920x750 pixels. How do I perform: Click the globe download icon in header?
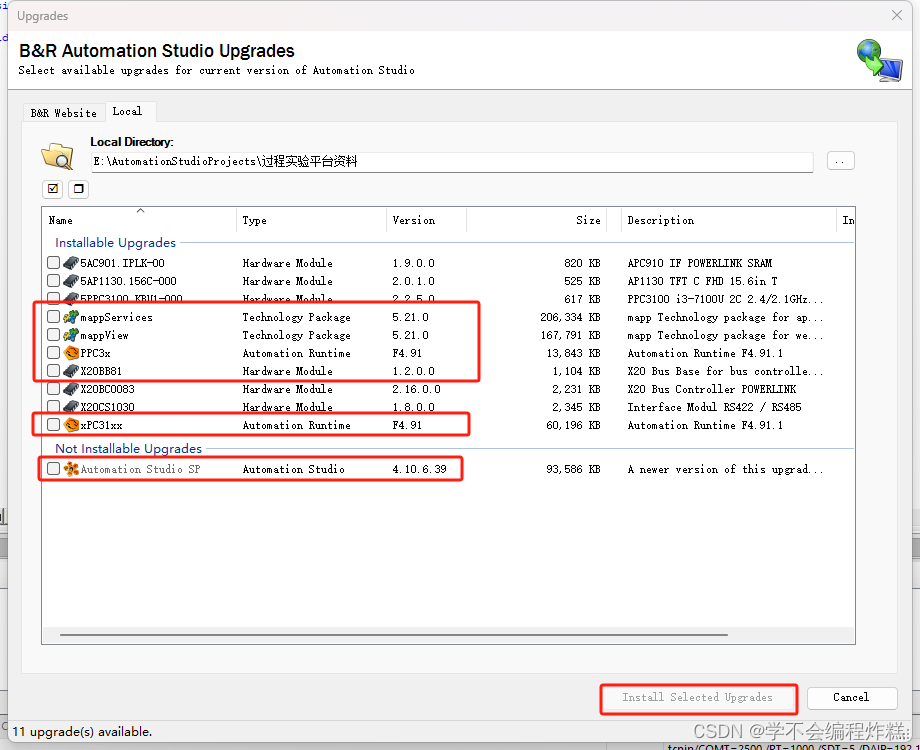(x=879, y=60)
